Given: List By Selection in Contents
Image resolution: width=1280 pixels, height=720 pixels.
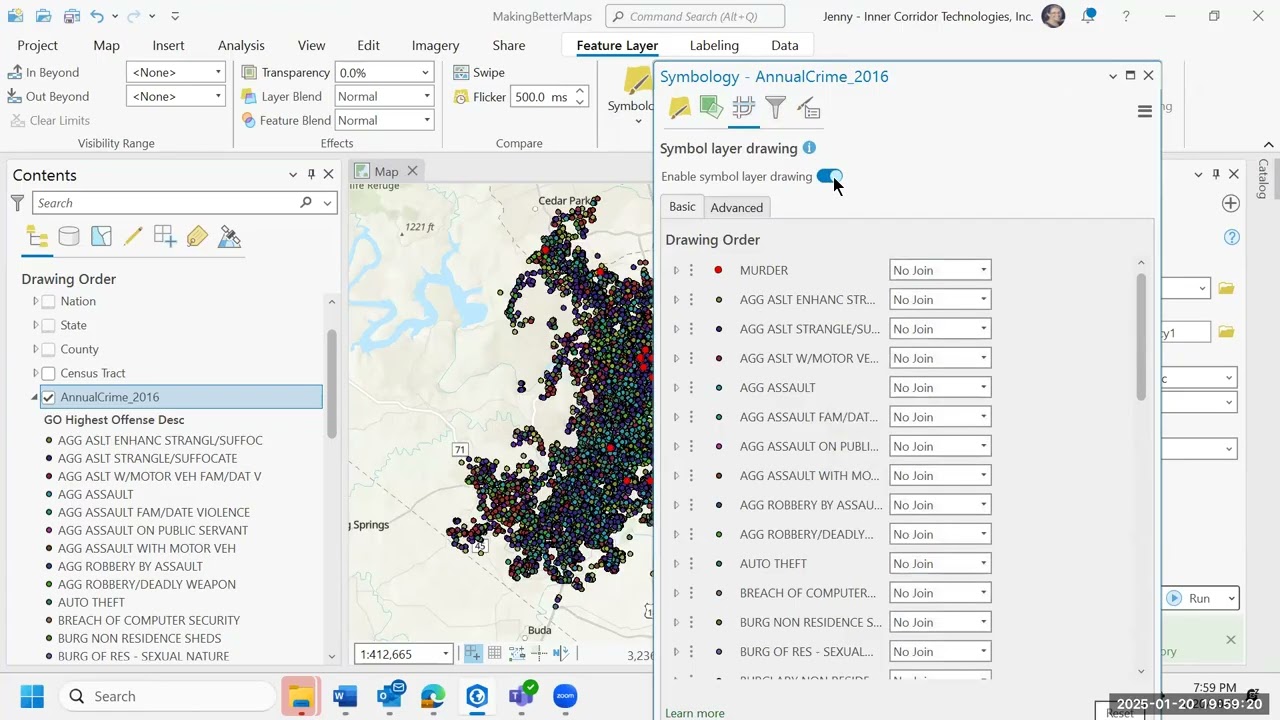Looking at the screenshot, I should tap(101, 237).
